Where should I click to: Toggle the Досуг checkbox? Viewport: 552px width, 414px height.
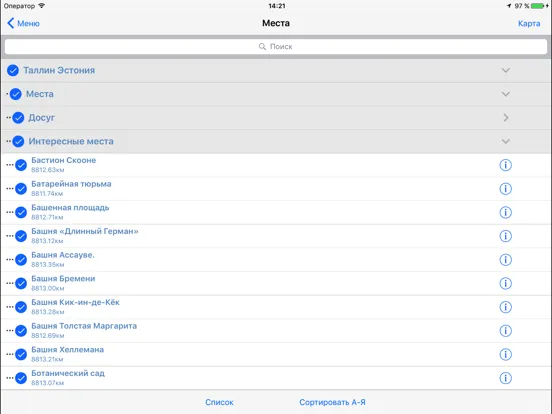[x=18, y=118]
